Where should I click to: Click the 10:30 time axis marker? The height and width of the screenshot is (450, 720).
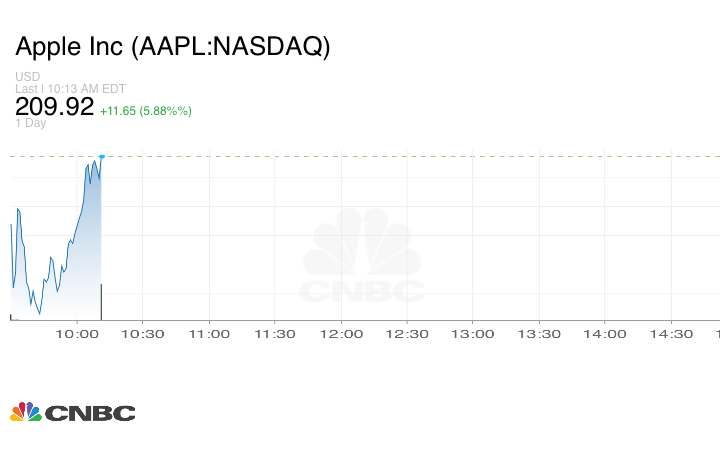142,334
